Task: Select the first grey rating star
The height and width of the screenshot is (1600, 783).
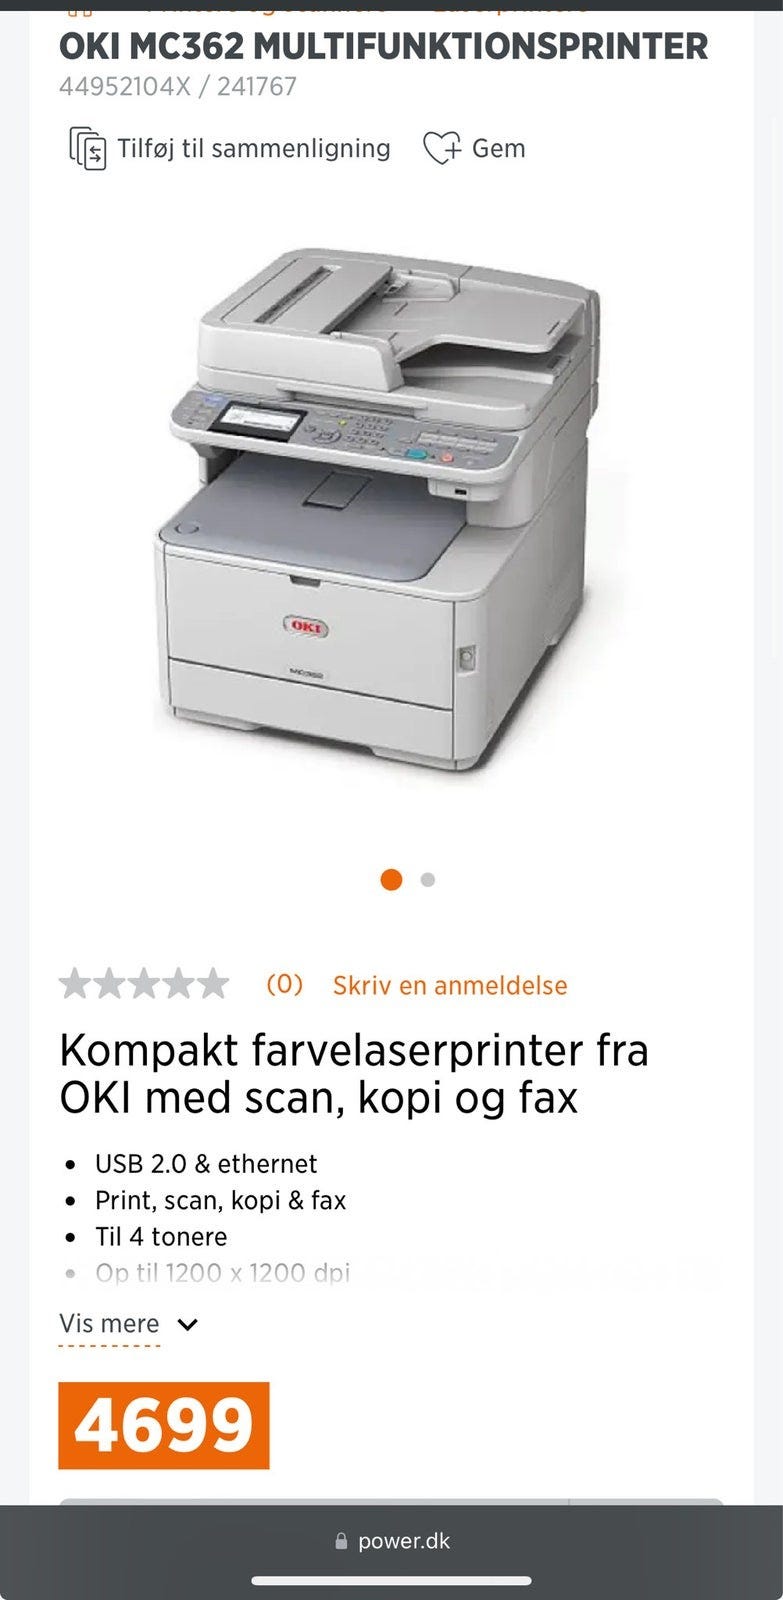Action: tap(75, 984)
